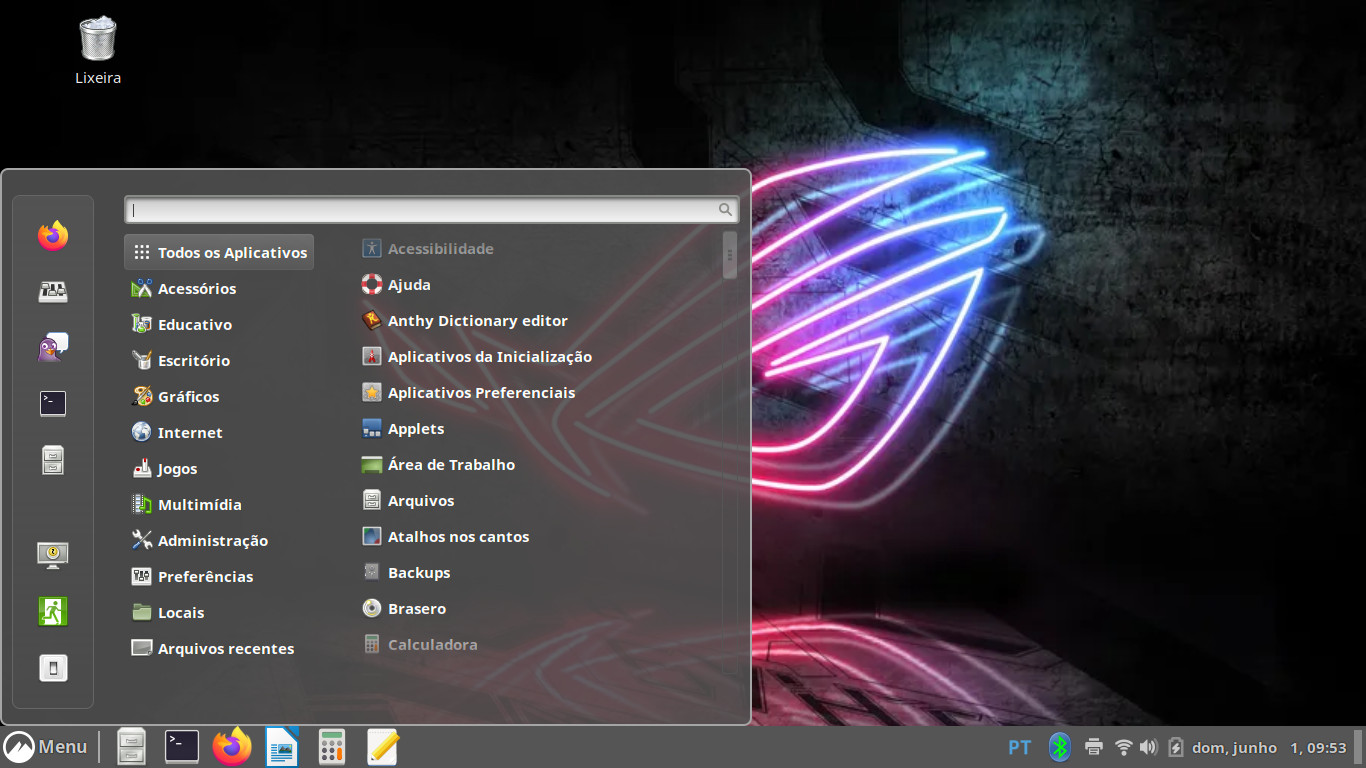The height and width of the screenshot is (768, 1366).
Task: Click the Menu button on the panel
Action: (46, 747)
